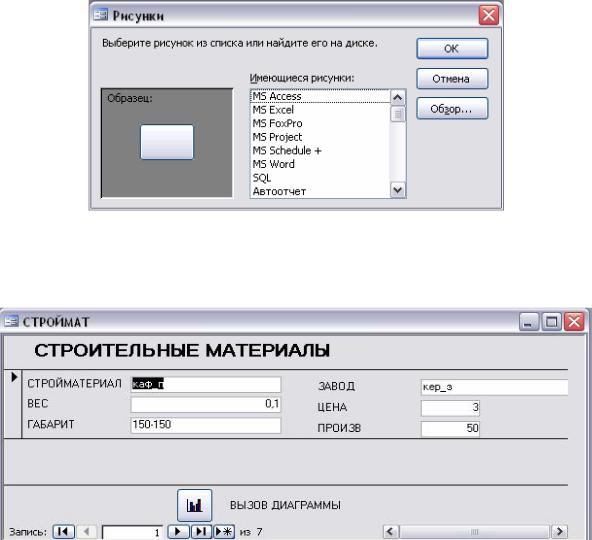This screenshot has width=592, height=540.
Task: Minimize the СТРОЙМАТ window
Action: [529, 322]
